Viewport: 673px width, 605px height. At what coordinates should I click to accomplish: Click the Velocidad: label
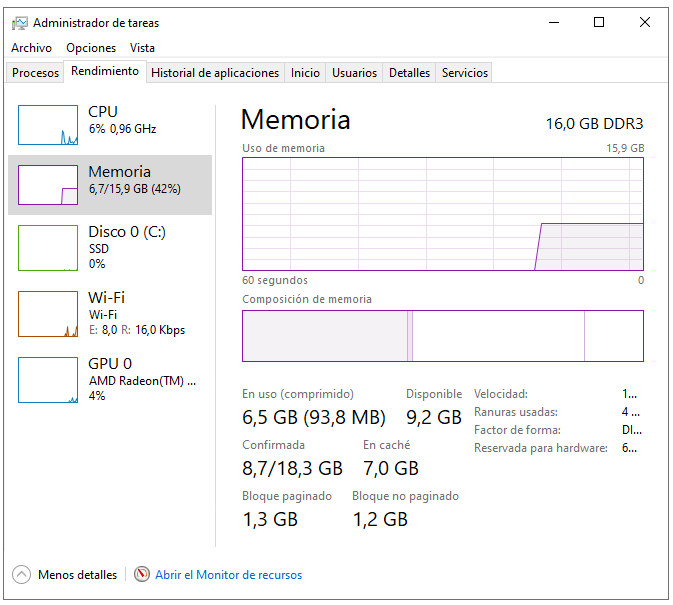pyautogui.click(x=501, y=394)
